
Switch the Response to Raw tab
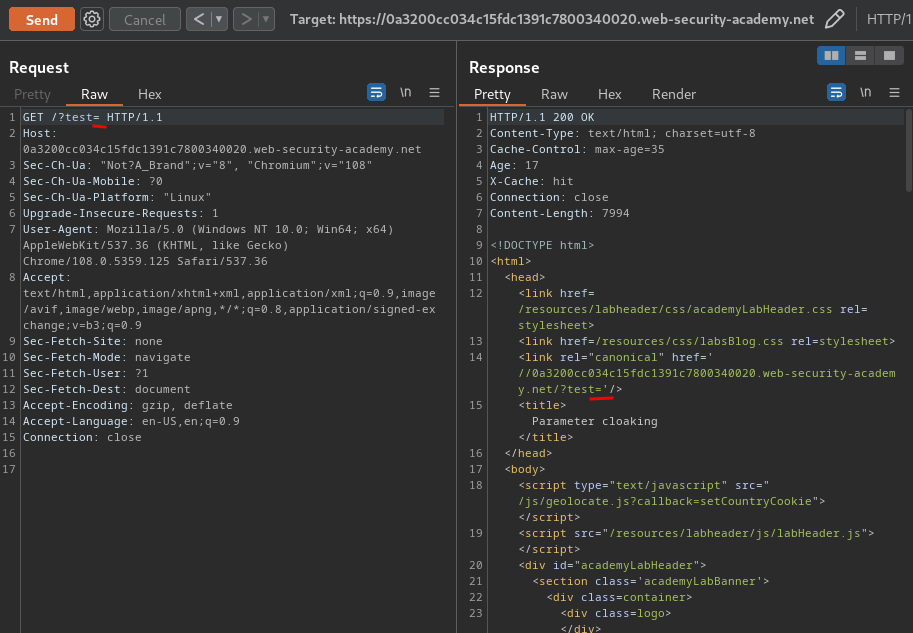coord(554,94)
